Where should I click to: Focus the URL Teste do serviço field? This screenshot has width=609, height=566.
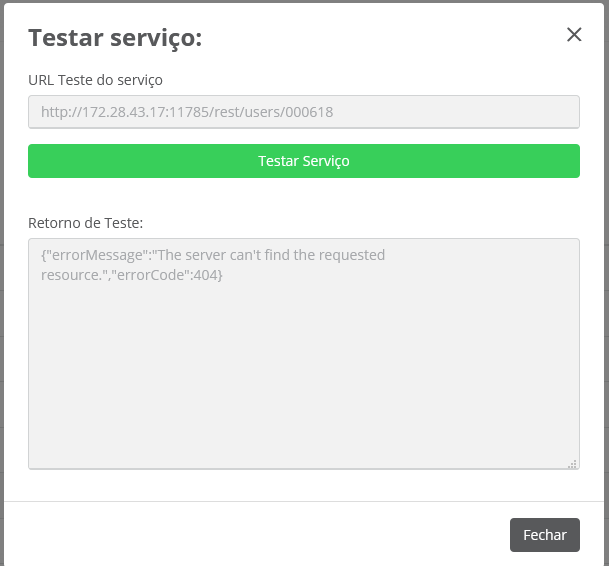pos(304,112)
